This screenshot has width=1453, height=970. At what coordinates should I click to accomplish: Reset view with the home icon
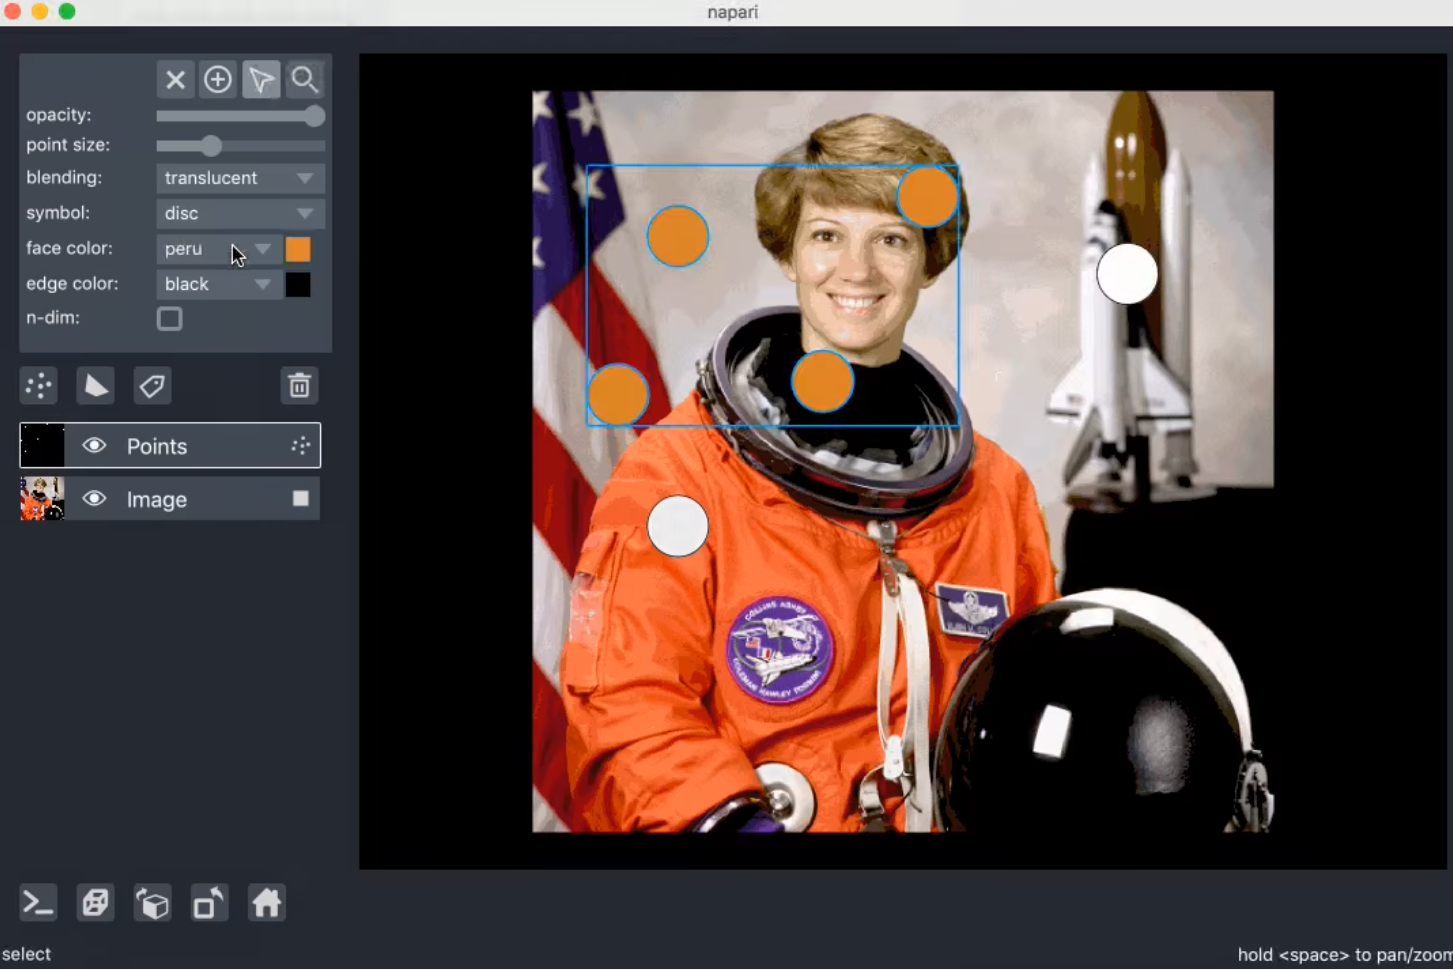(x=266, y=903)
